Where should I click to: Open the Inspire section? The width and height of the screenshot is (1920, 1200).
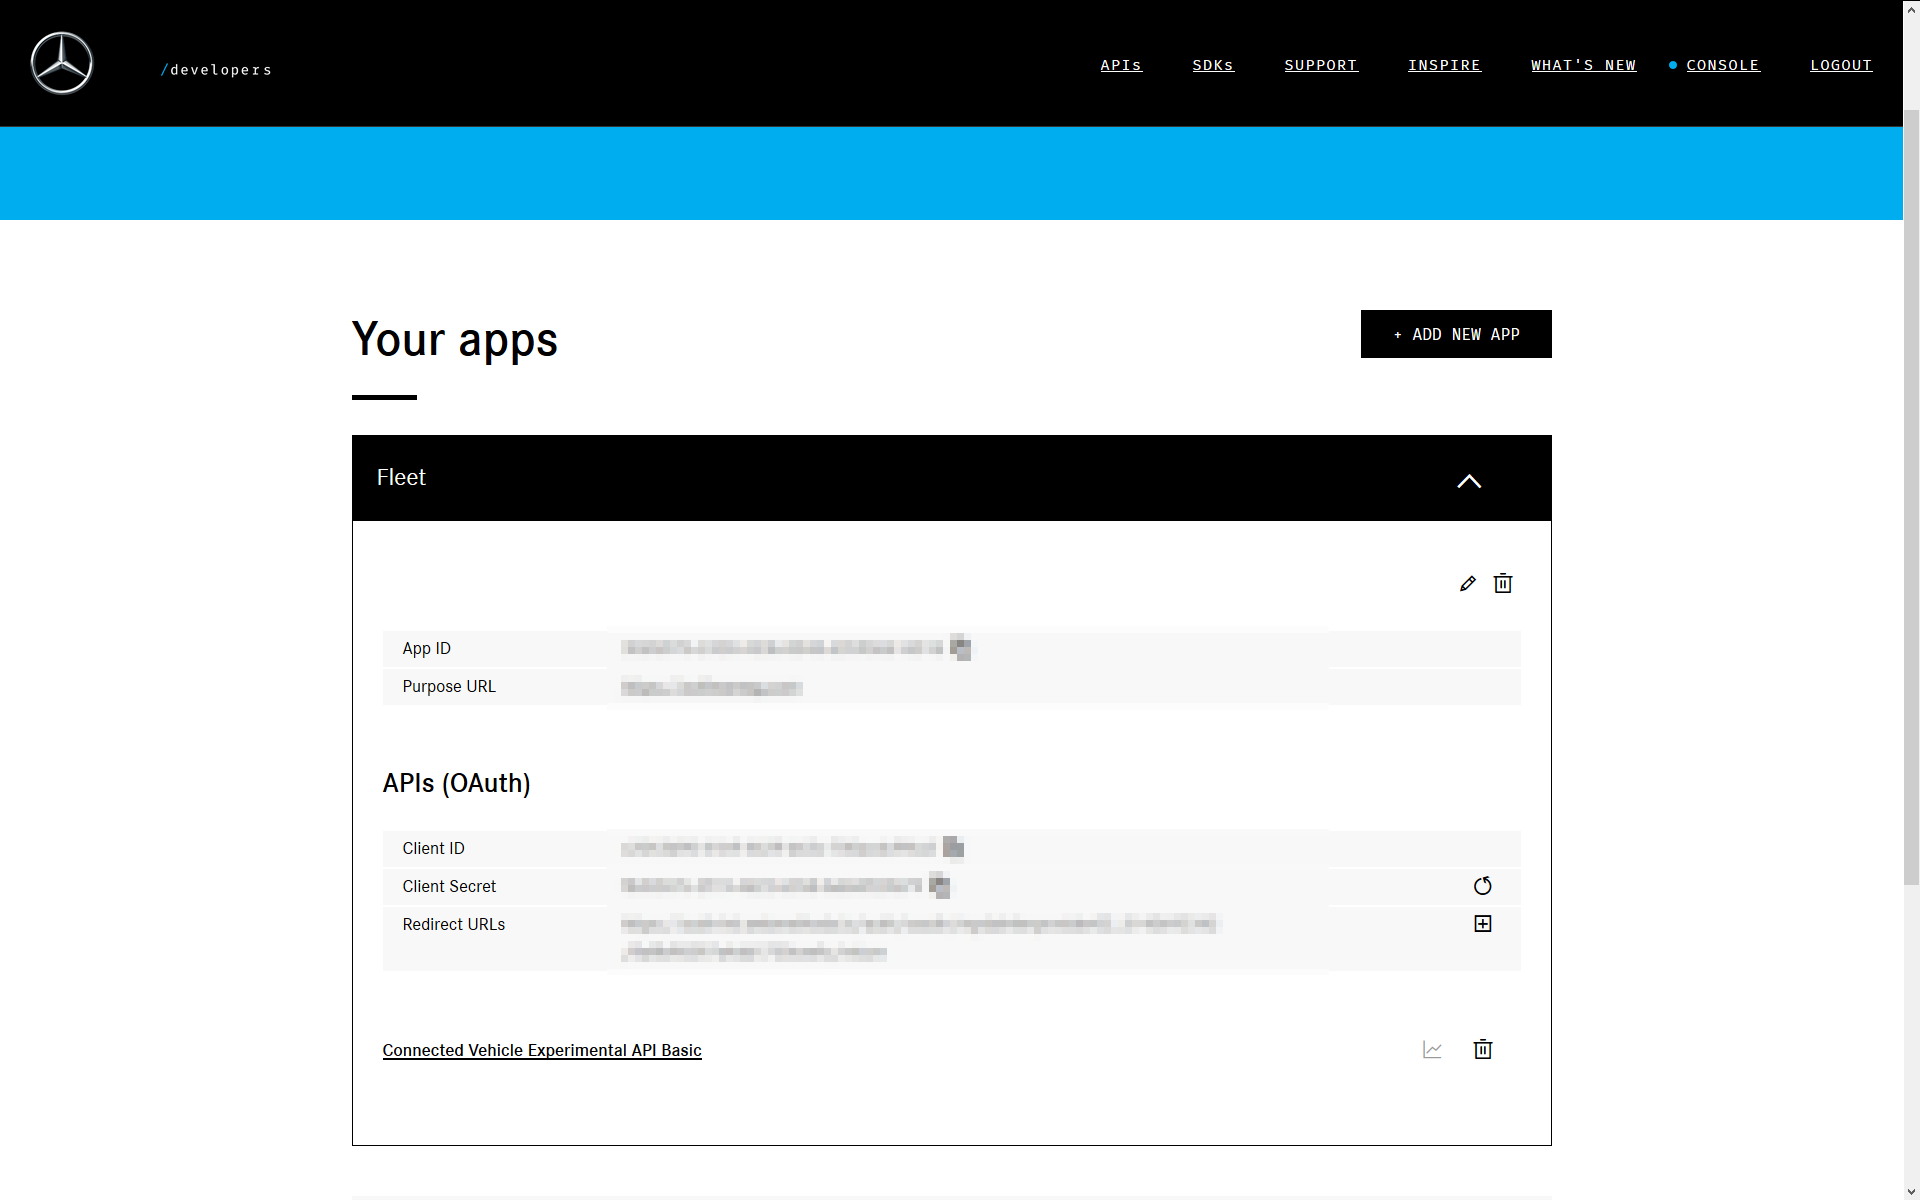pyautogui.click(x=1445, y=65)
